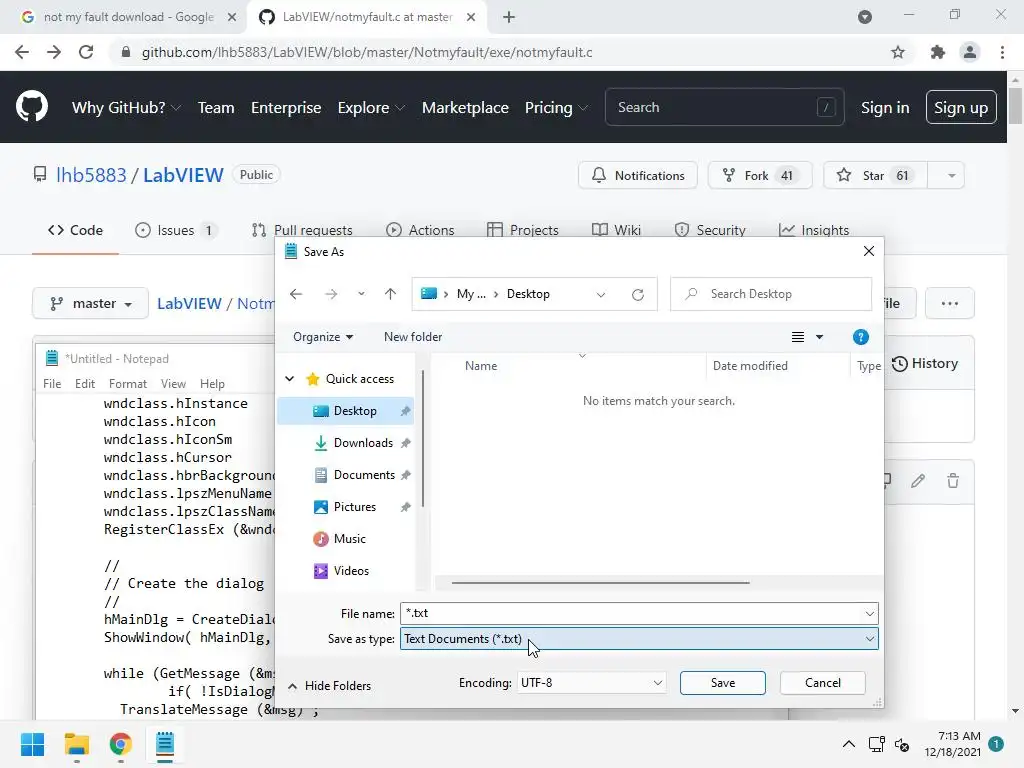Switch to Issues tab
Screen dimensions: 1024x768
click(x=176, y=231)
